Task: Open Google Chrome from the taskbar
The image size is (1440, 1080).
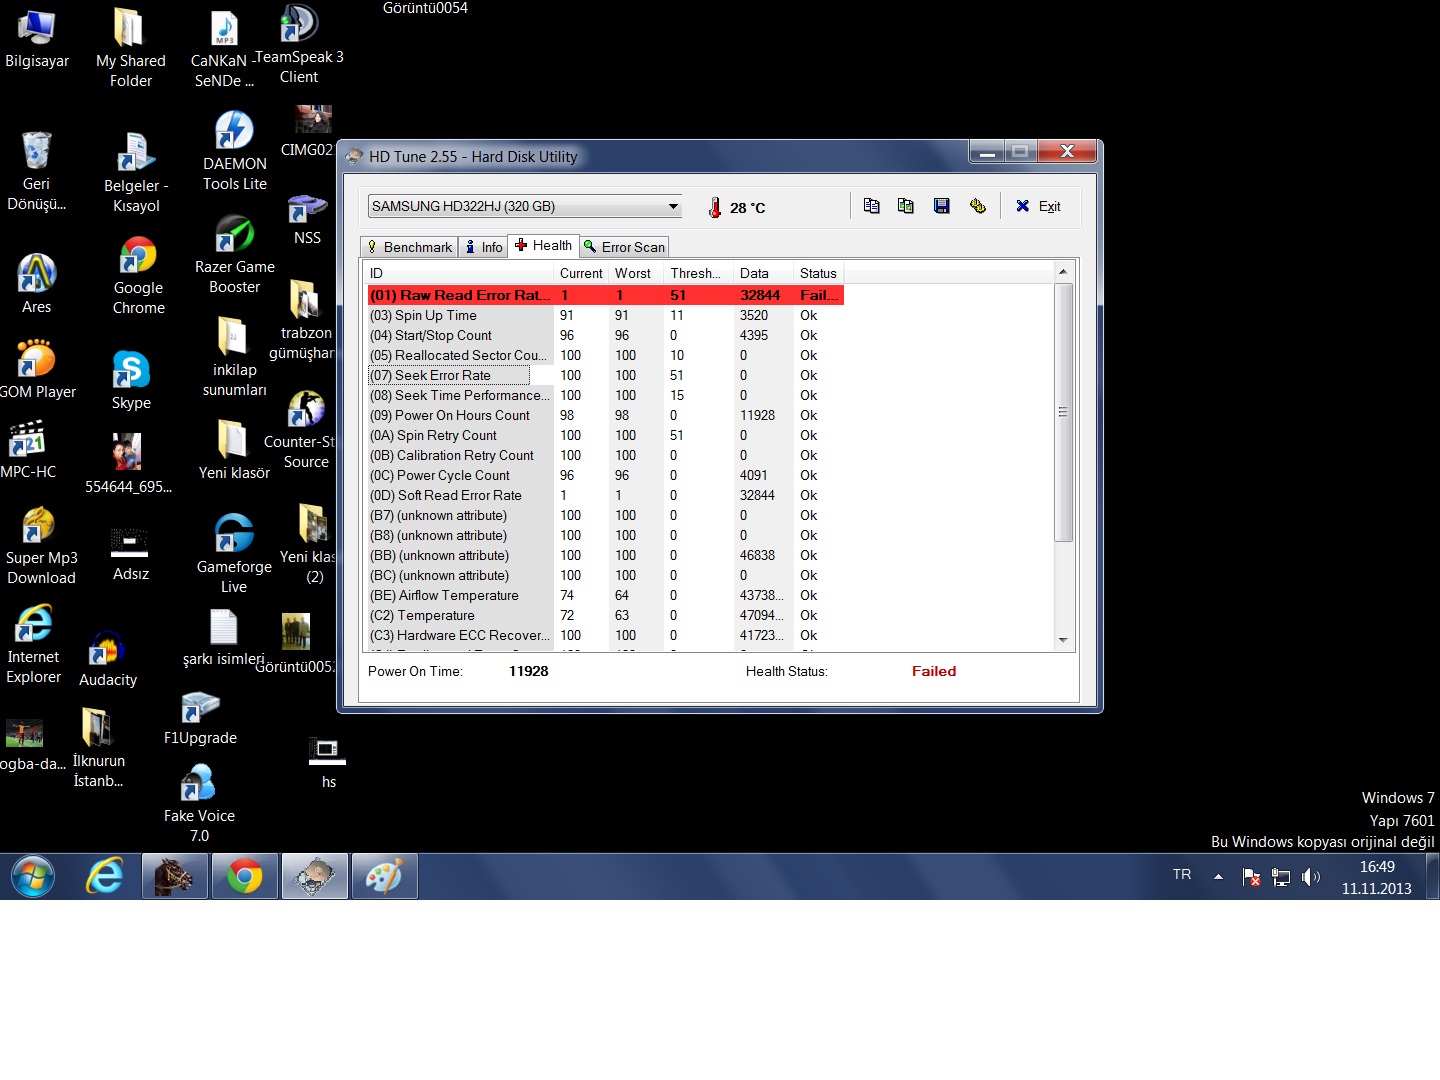Action: point(245,877)
